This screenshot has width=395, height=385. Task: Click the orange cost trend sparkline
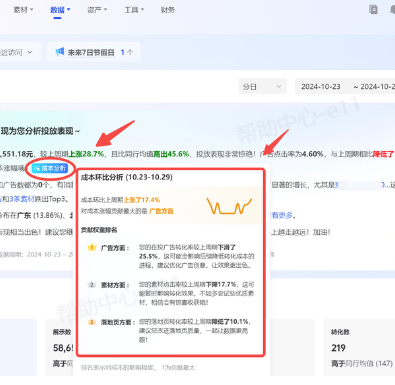click(x=229, y=206)
